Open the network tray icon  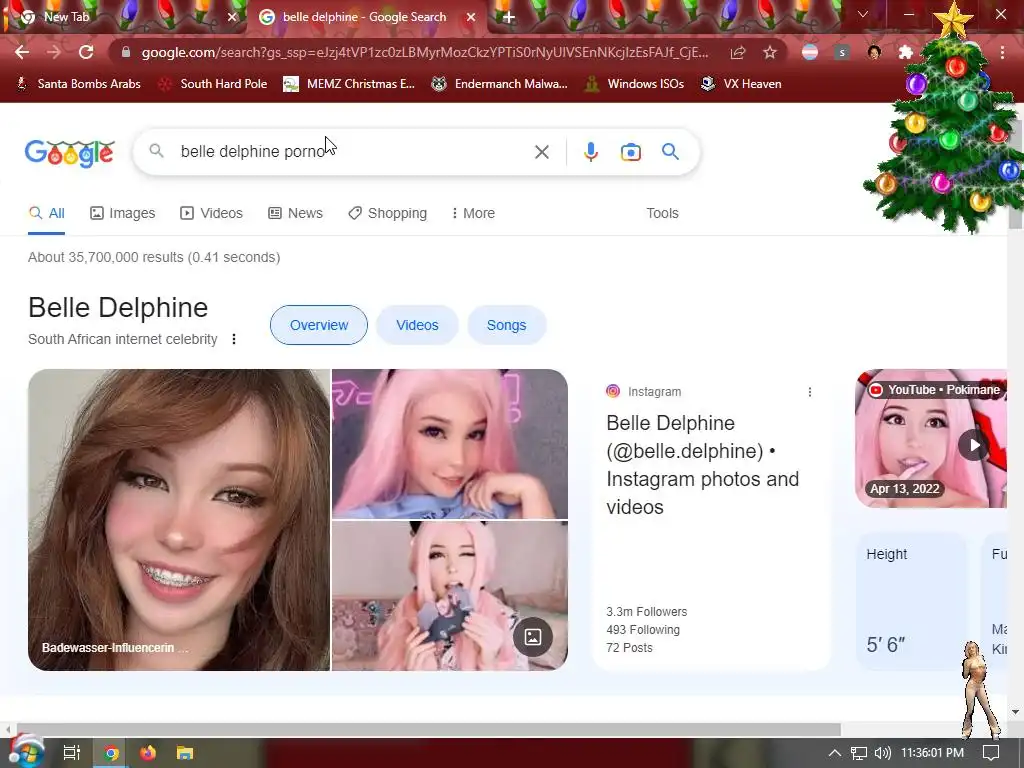pos(859,753)
